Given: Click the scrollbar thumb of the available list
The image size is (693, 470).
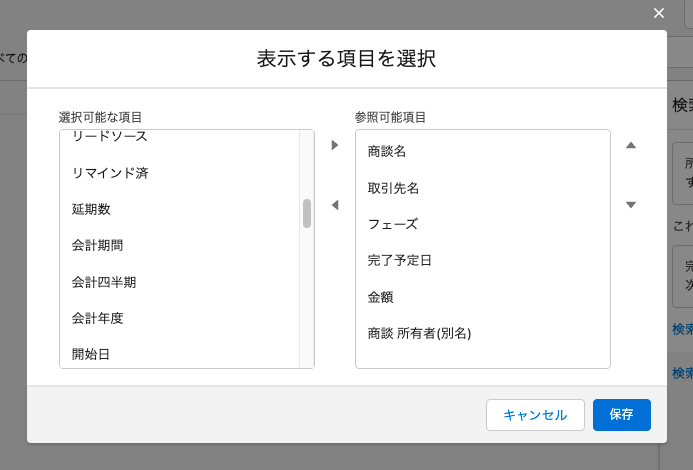Looking at the screenshot, I should point(307,214).
